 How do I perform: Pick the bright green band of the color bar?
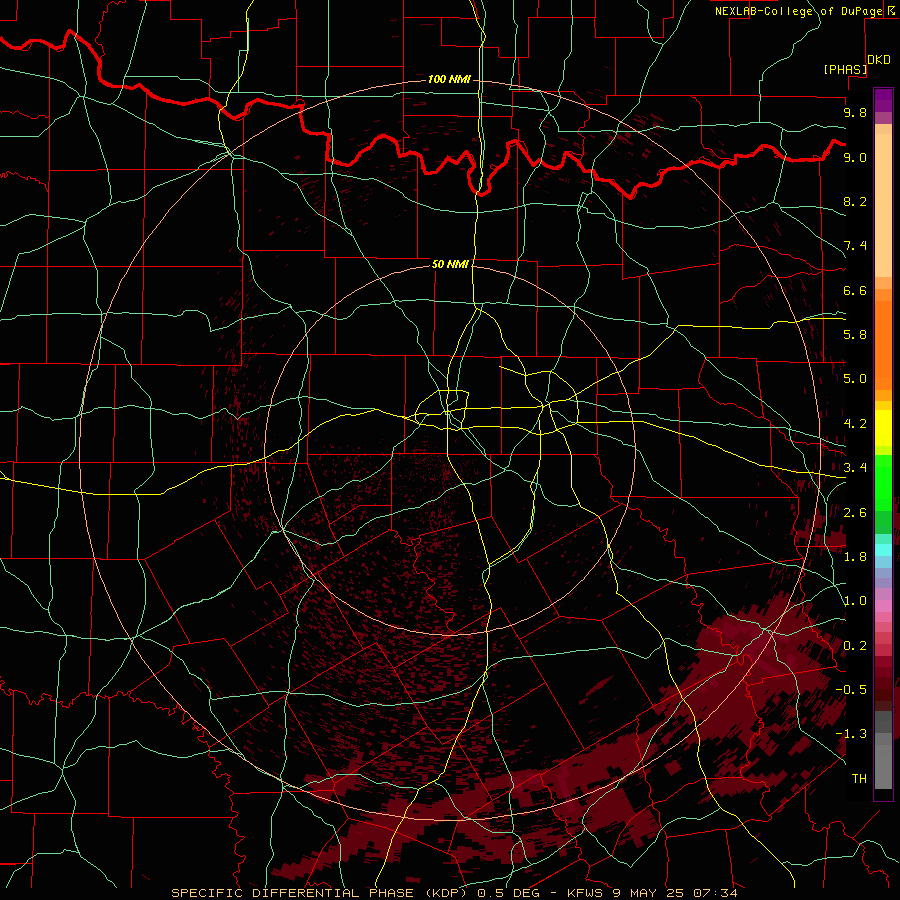tap(883, 483)
